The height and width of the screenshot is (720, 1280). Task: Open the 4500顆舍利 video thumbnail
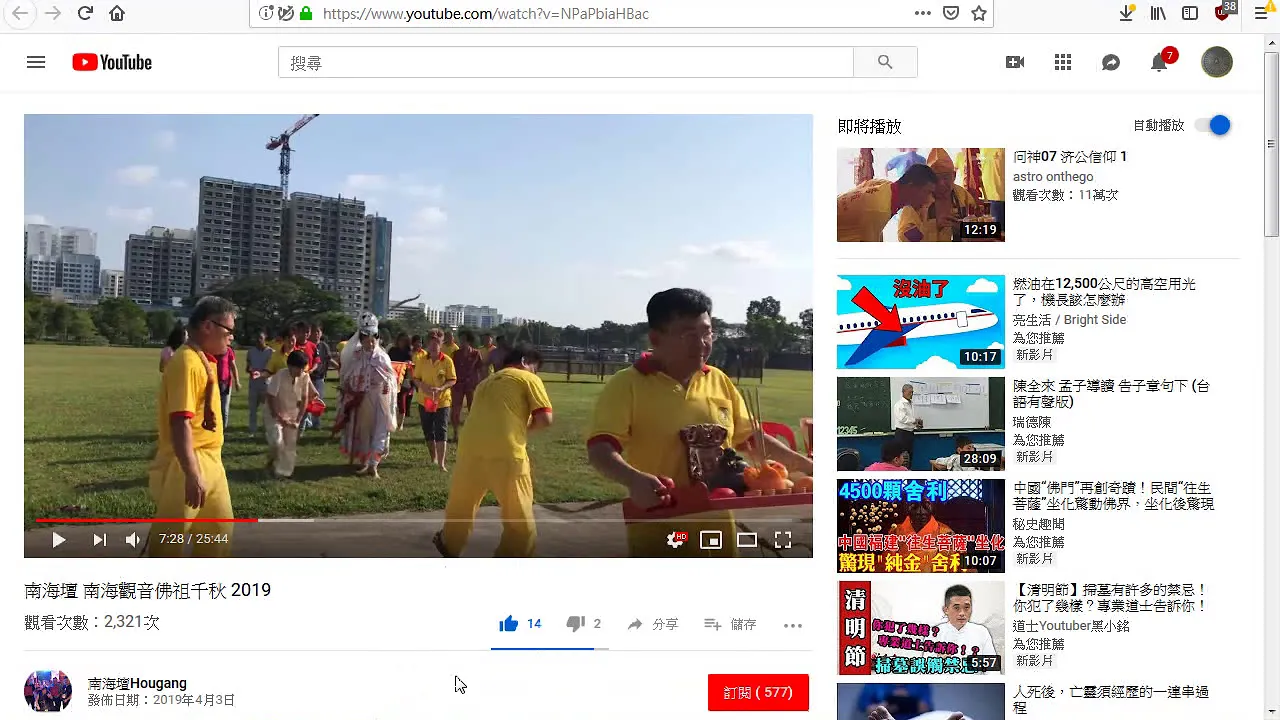pos(921,526)
